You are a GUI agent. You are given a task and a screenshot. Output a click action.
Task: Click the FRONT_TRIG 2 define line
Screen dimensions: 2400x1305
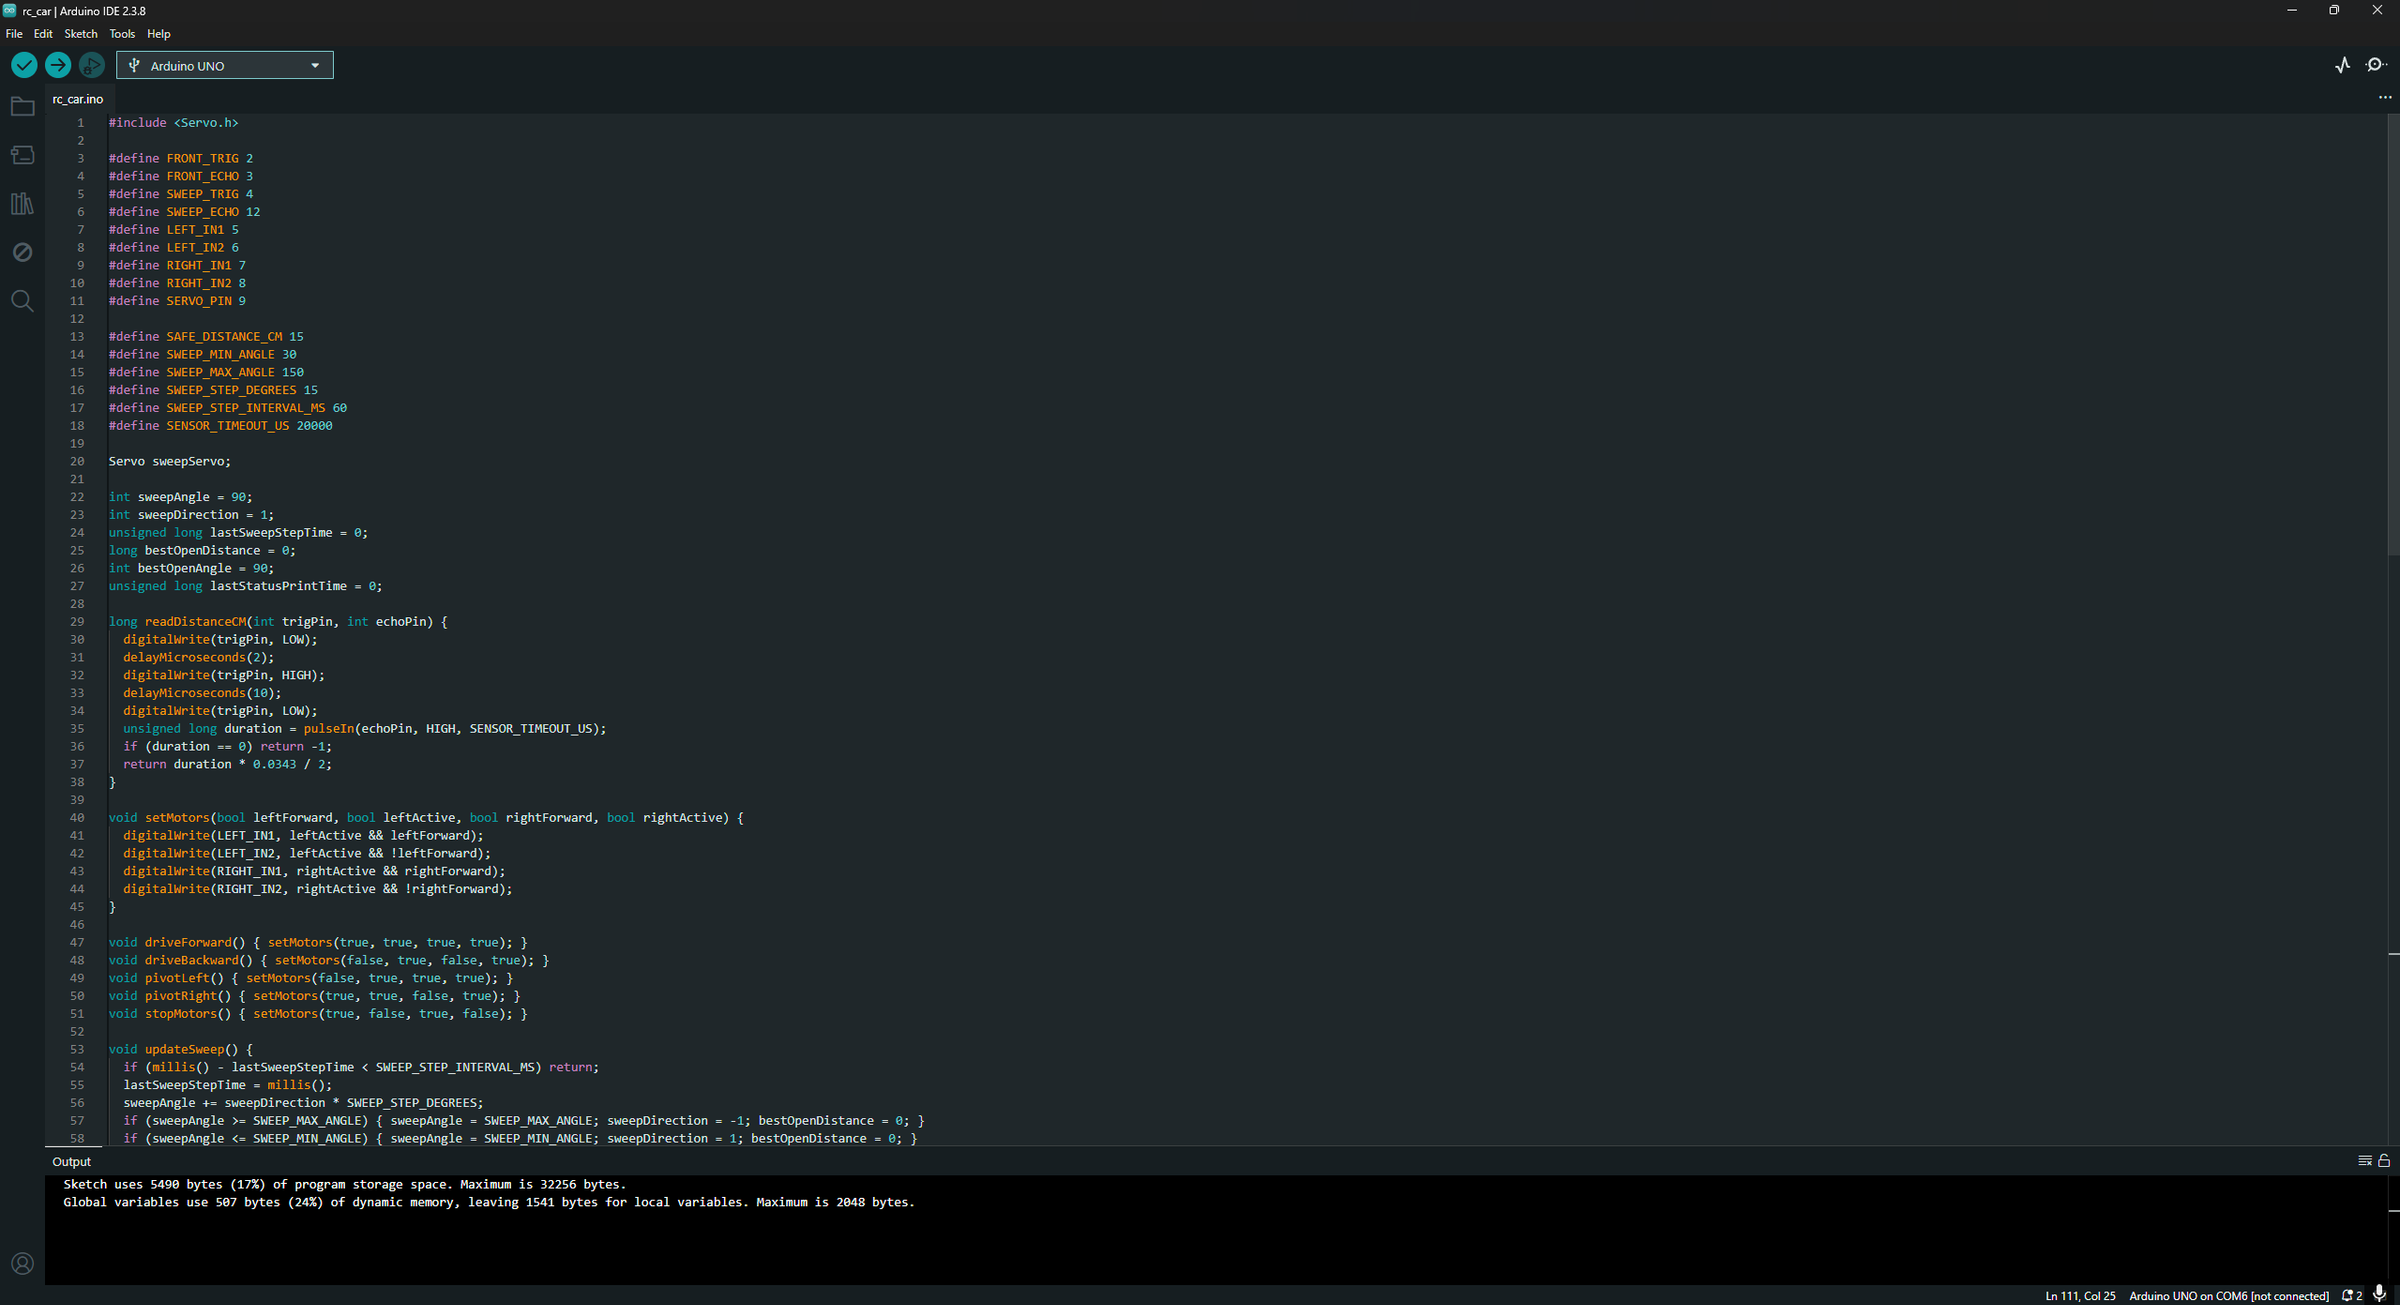(x=181, y=159)
